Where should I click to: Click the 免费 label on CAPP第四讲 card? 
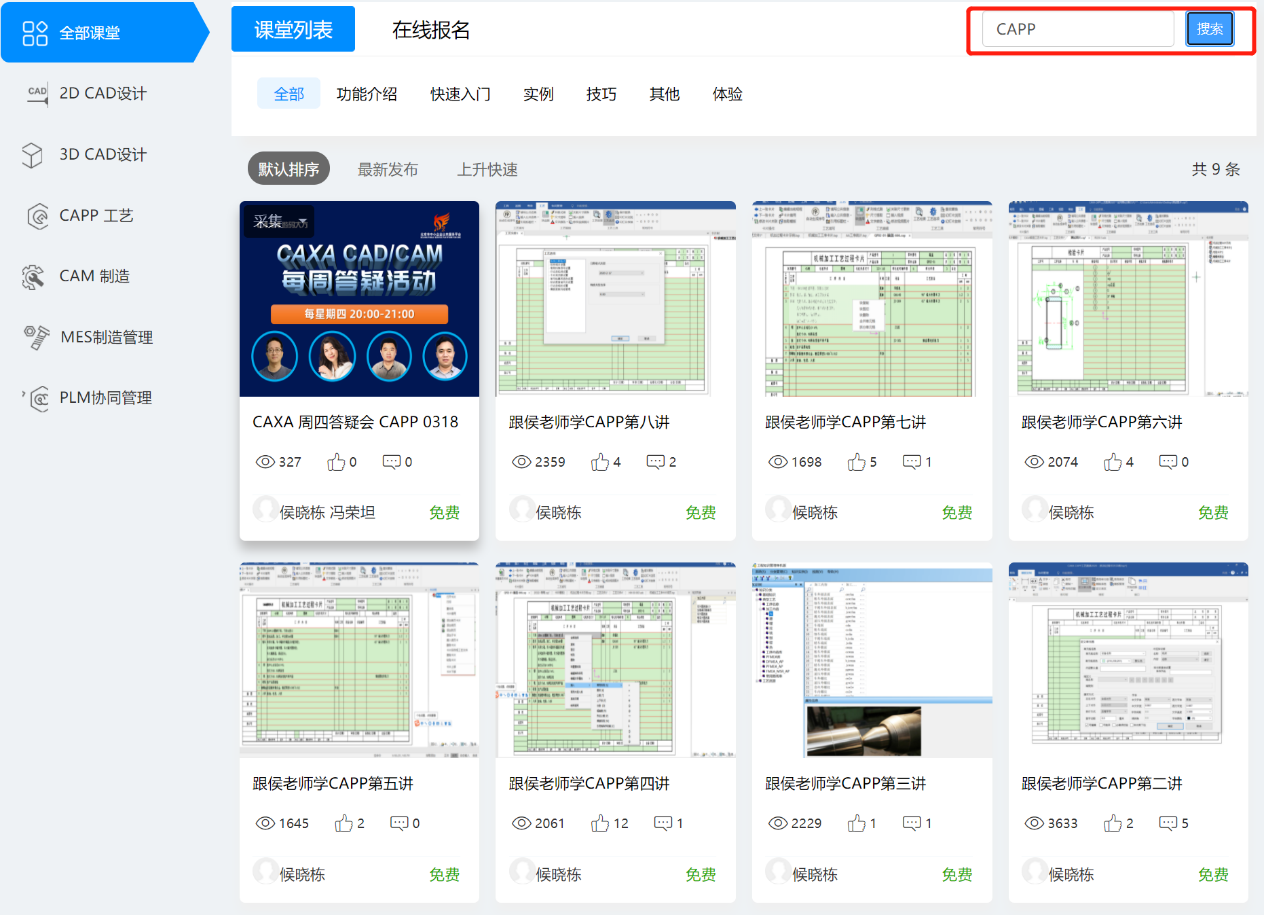pyautogui.click(x=701, y=875)
